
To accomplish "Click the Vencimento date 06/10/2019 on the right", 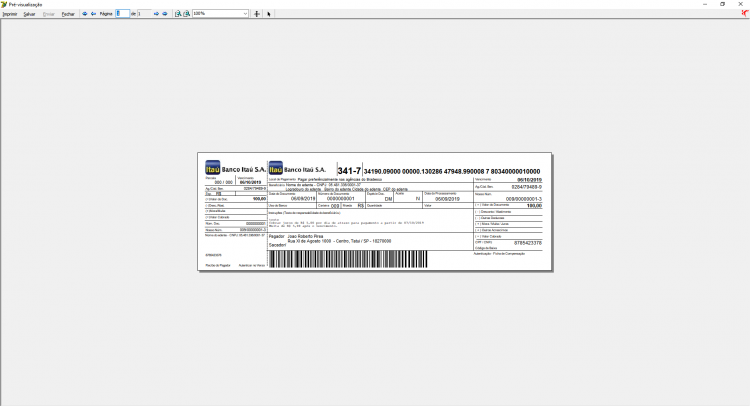I will (529, 180).
